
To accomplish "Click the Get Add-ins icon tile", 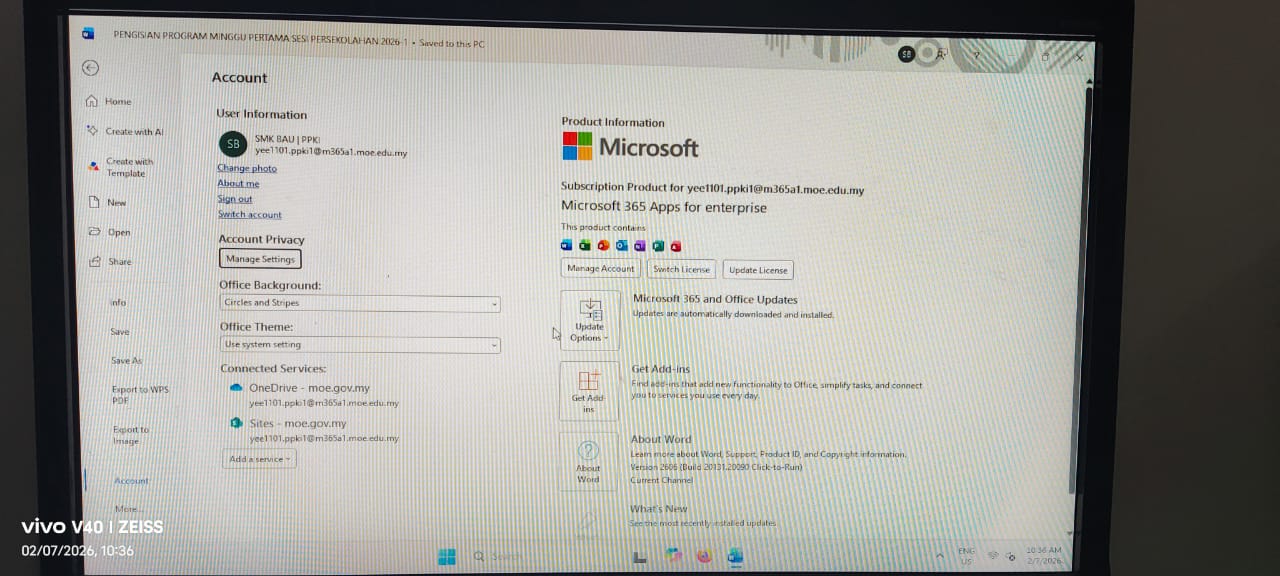I will (x=588, y=389).
